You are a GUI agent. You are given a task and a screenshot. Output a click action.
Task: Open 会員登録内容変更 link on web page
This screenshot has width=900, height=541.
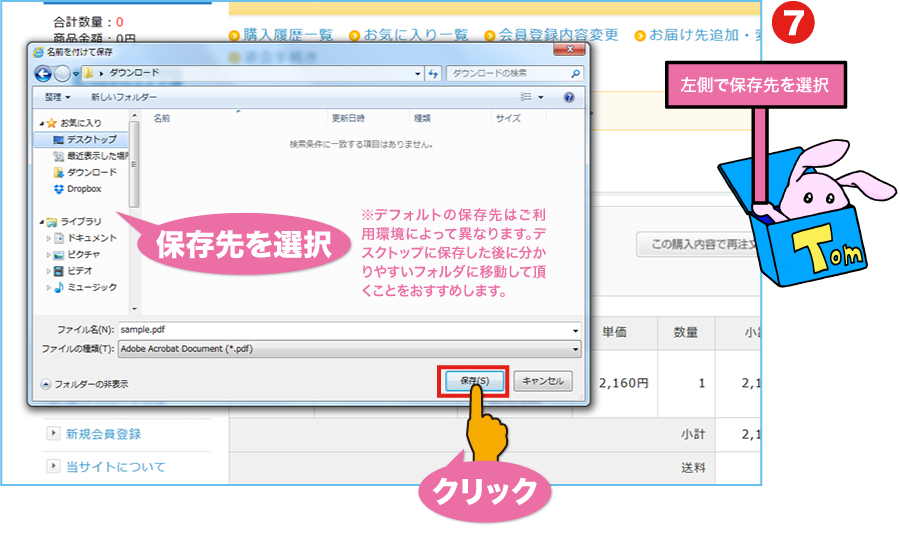(558, 35)
